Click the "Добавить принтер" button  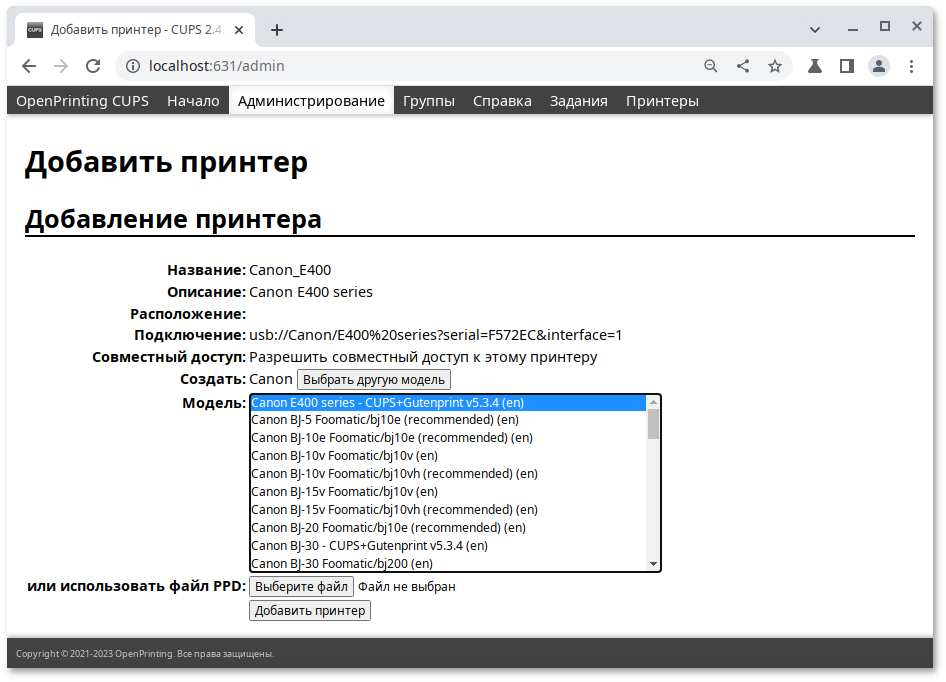[309, 610]
